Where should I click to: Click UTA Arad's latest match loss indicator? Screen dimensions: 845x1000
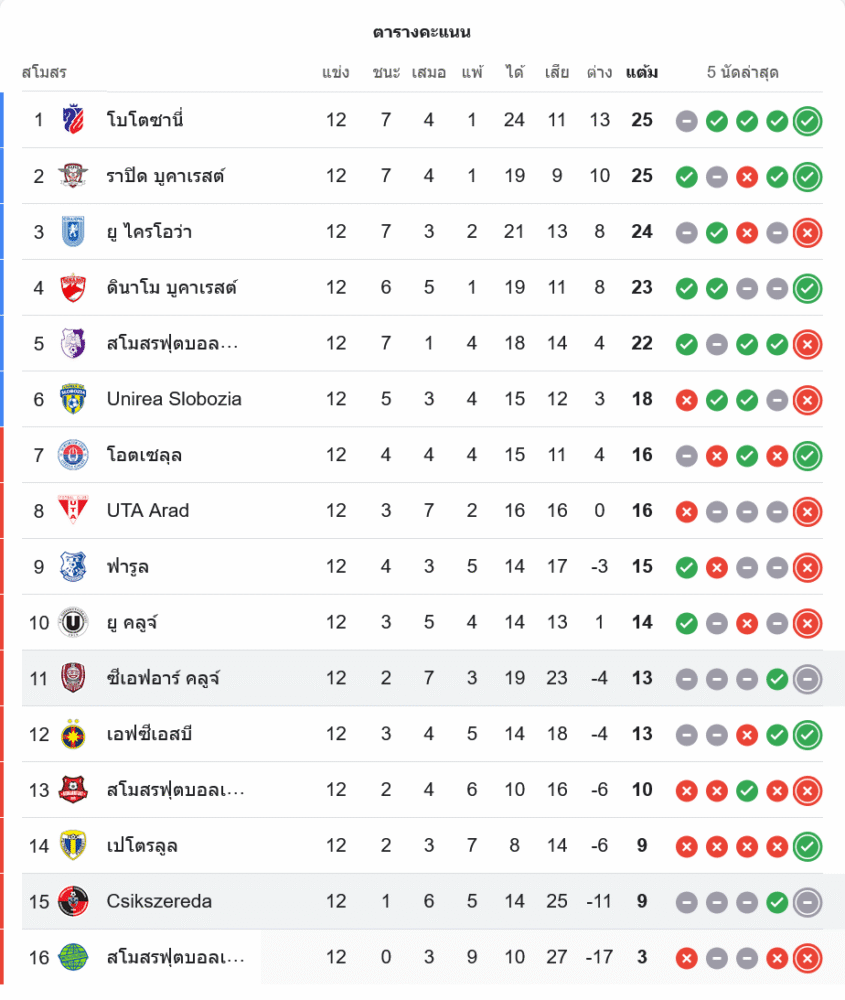coord(807,512)
